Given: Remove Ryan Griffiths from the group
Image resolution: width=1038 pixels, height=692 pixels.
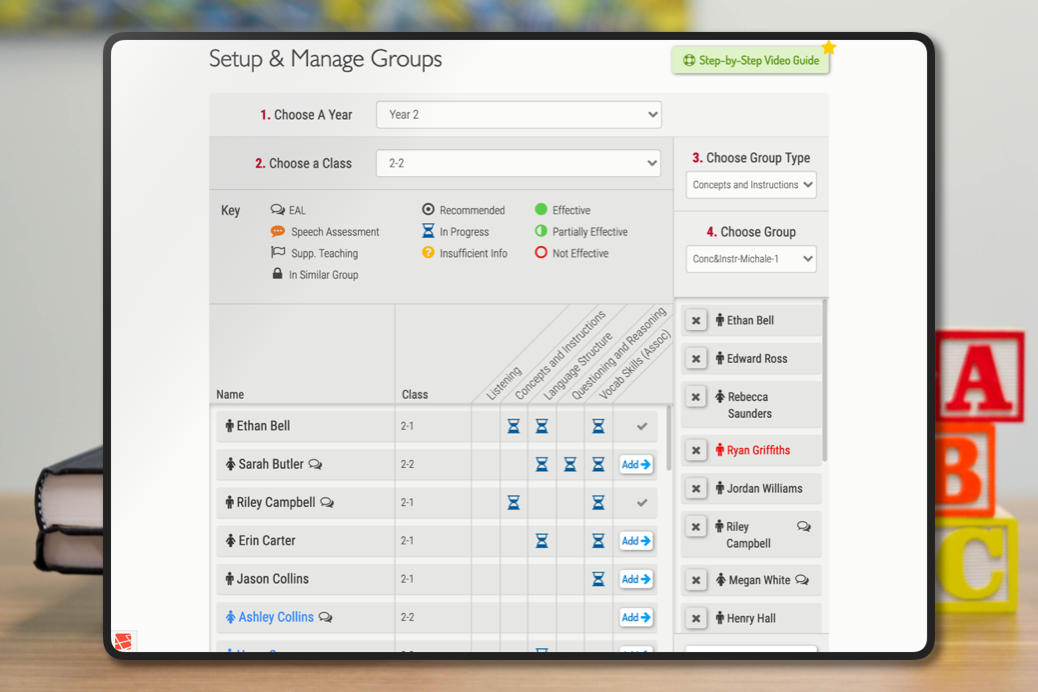Looking at the screenshot, I should pos(696,451).
